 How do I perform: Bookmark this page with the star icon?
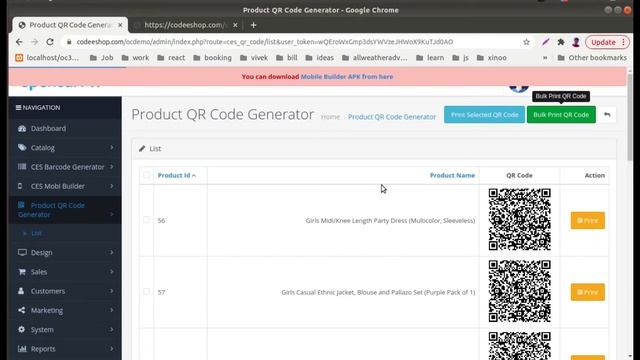[526, 42]
